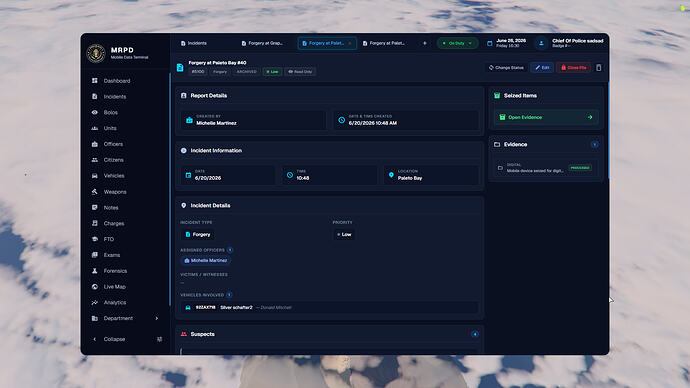This screenshot has height=388, width=690.
Task: Toggle the Read Only badge
Action: click(x=300, y=72)
